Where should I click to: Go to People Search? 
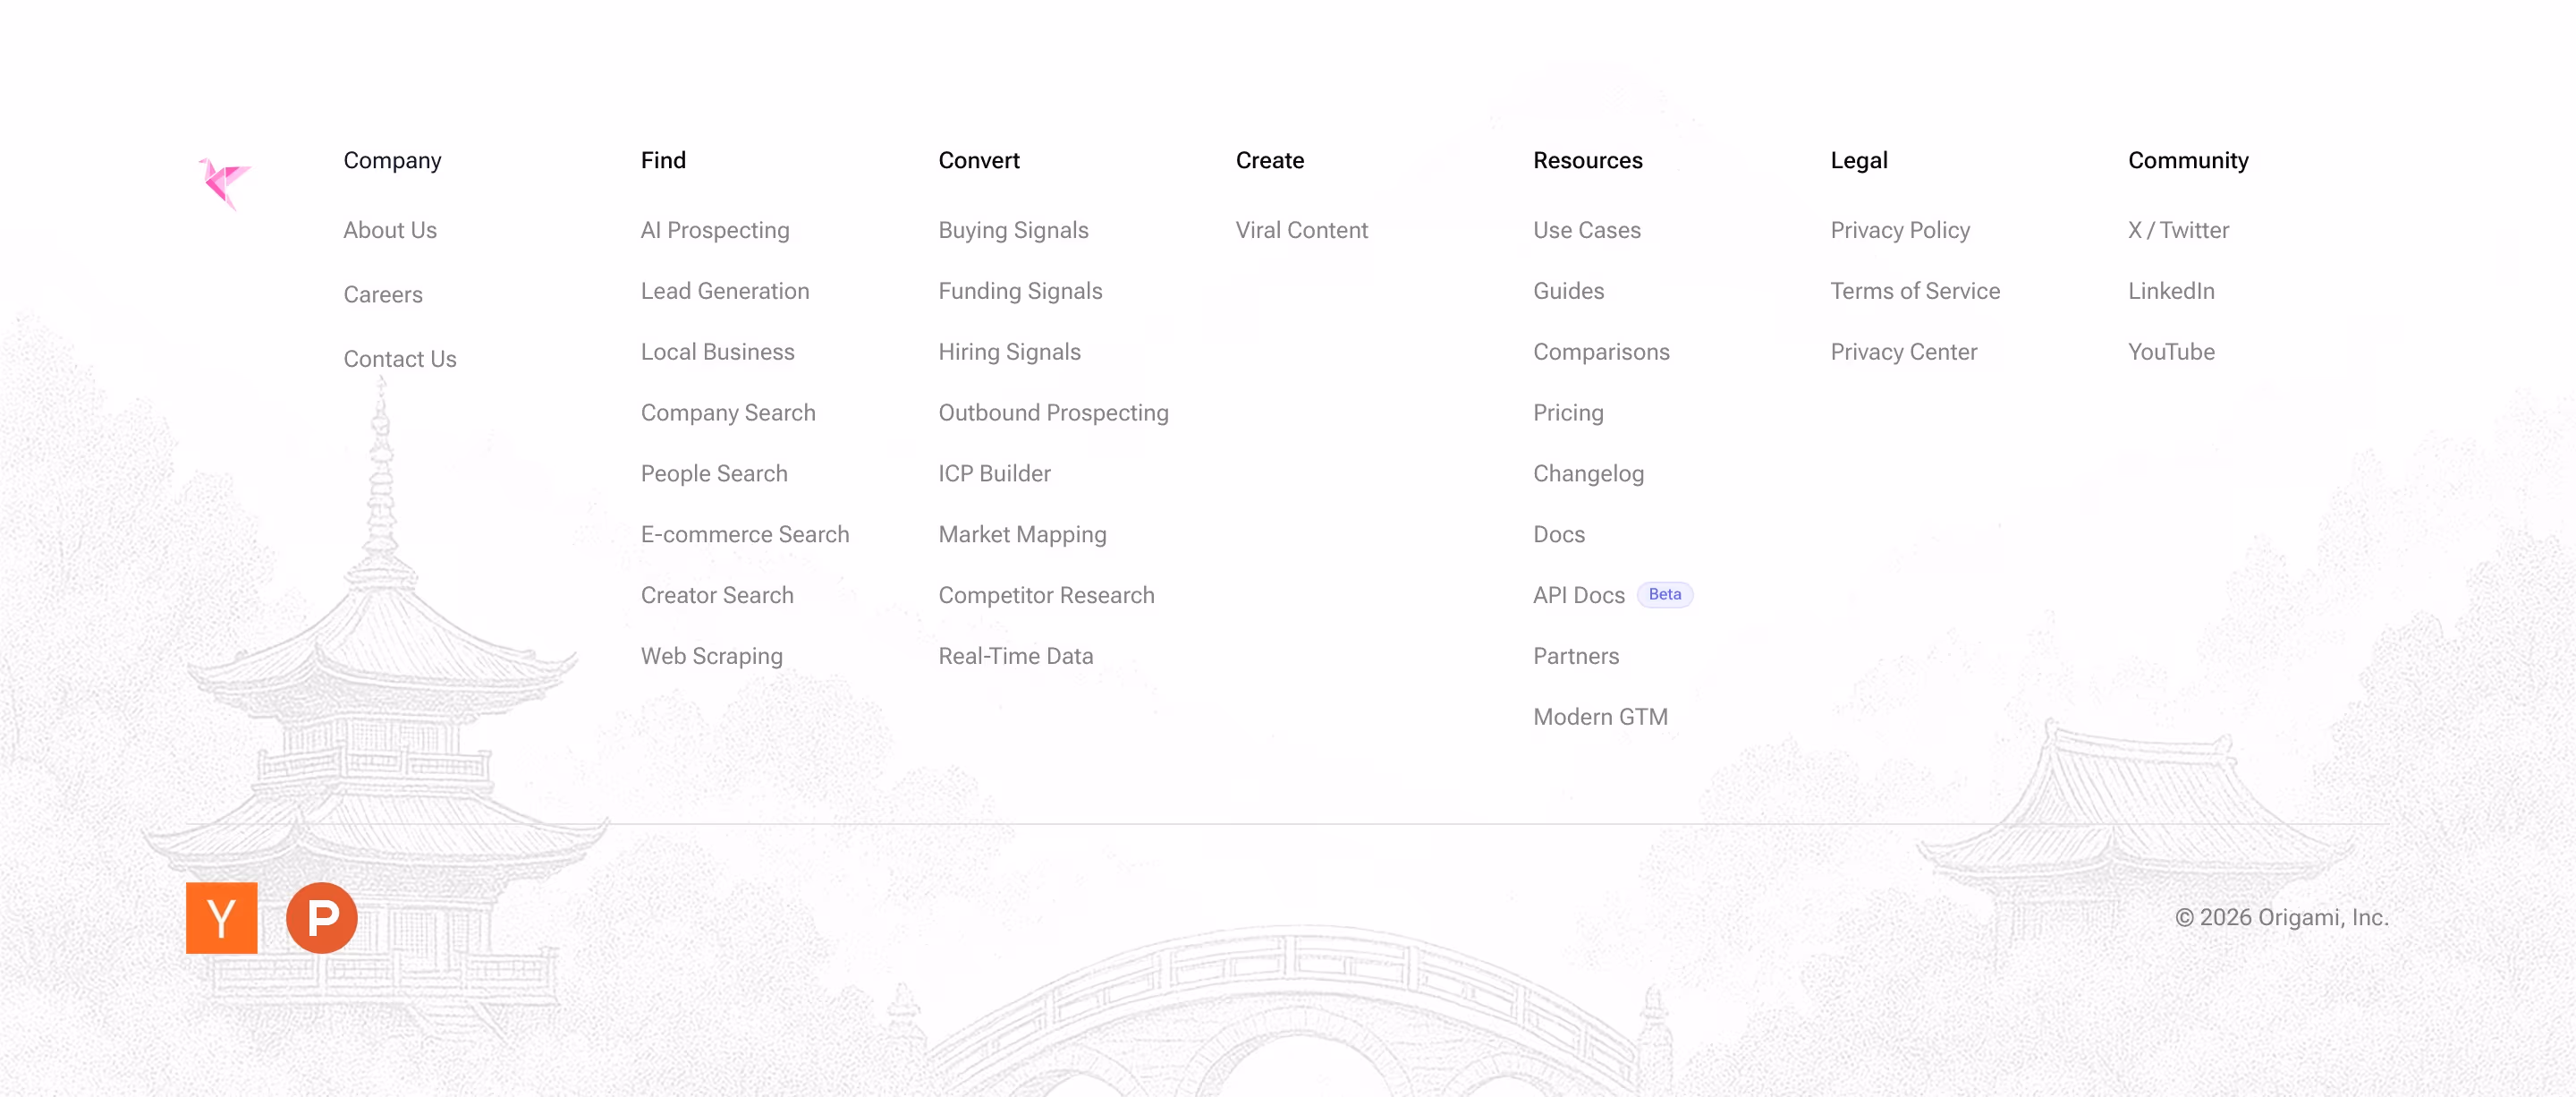pyautogui.click(x=714, y=473)
